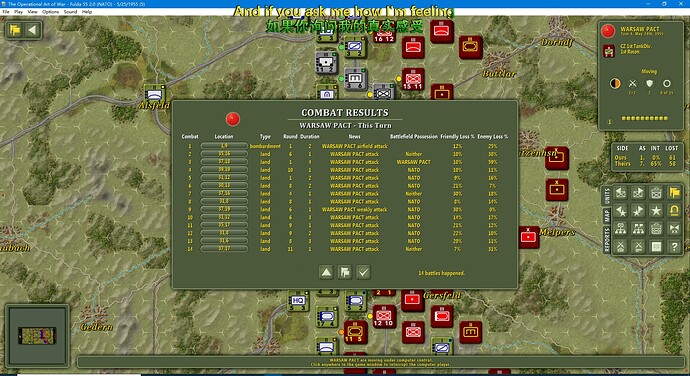This screenshot has width=690, height=376.
Task: Open the Sound menu
Action: click(x=70, y=12)
